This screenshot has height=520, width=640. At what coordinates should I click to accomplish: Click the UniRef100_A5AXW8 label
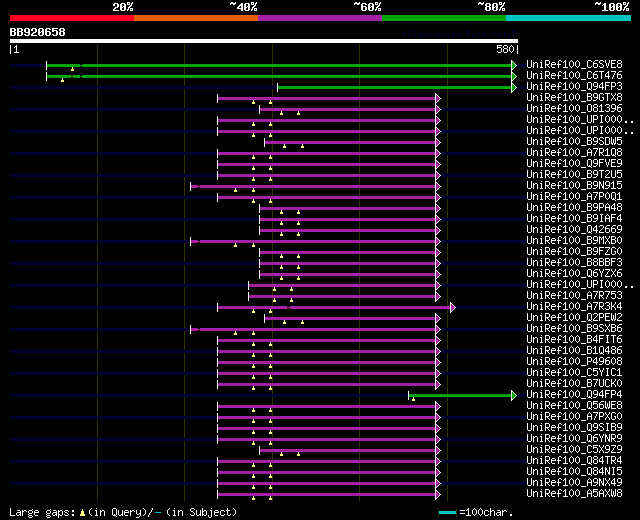(x=574, y=494)
